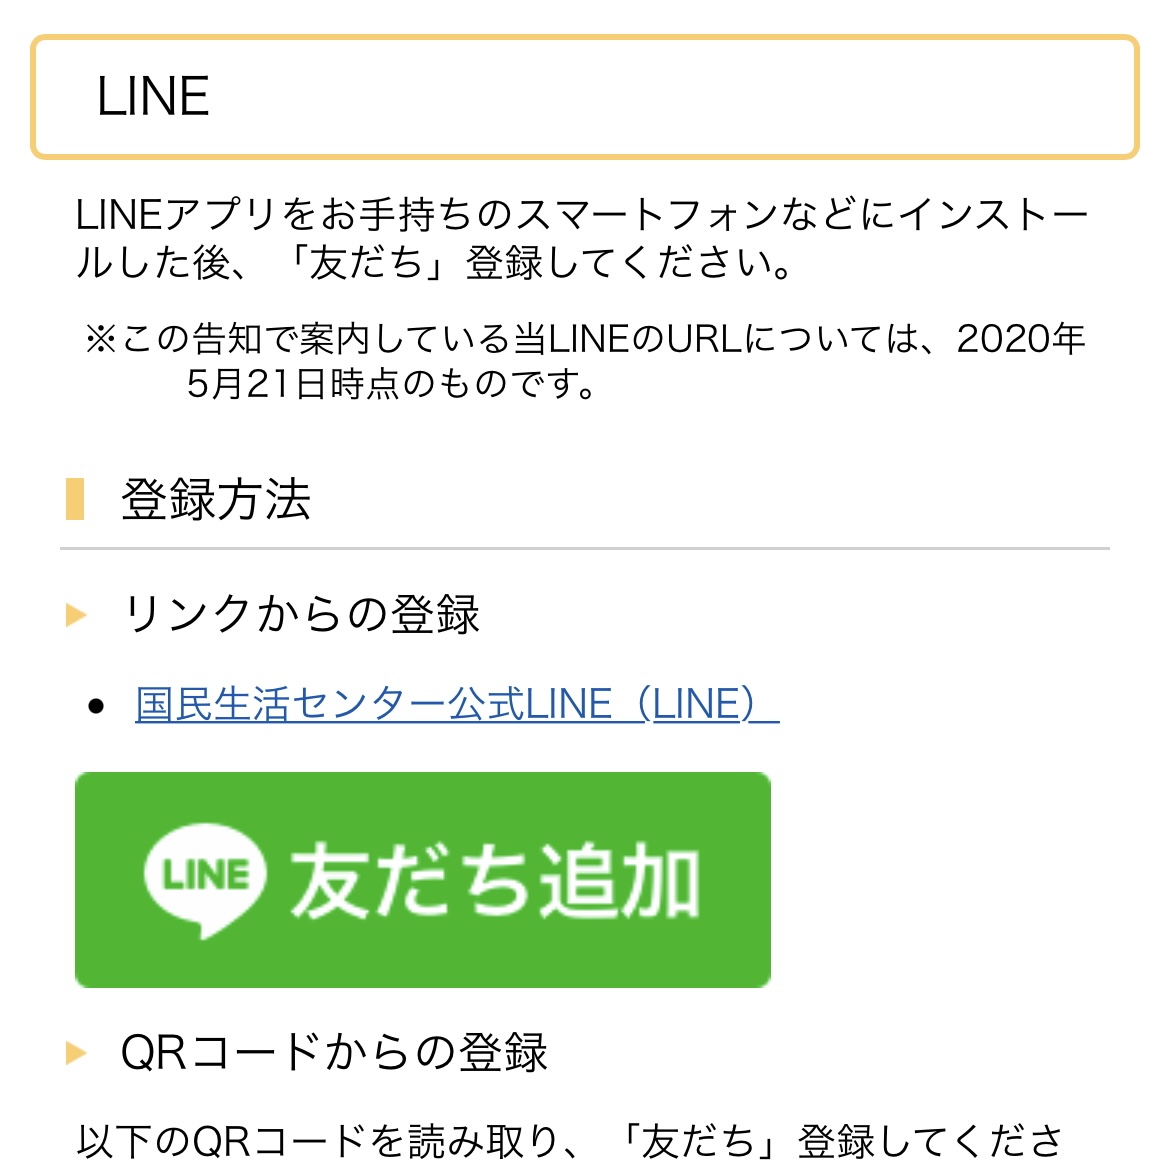
Task: Click the yellow triangle beside リンクからの登録
Action: pyautogui.click(x=76, y=614)
